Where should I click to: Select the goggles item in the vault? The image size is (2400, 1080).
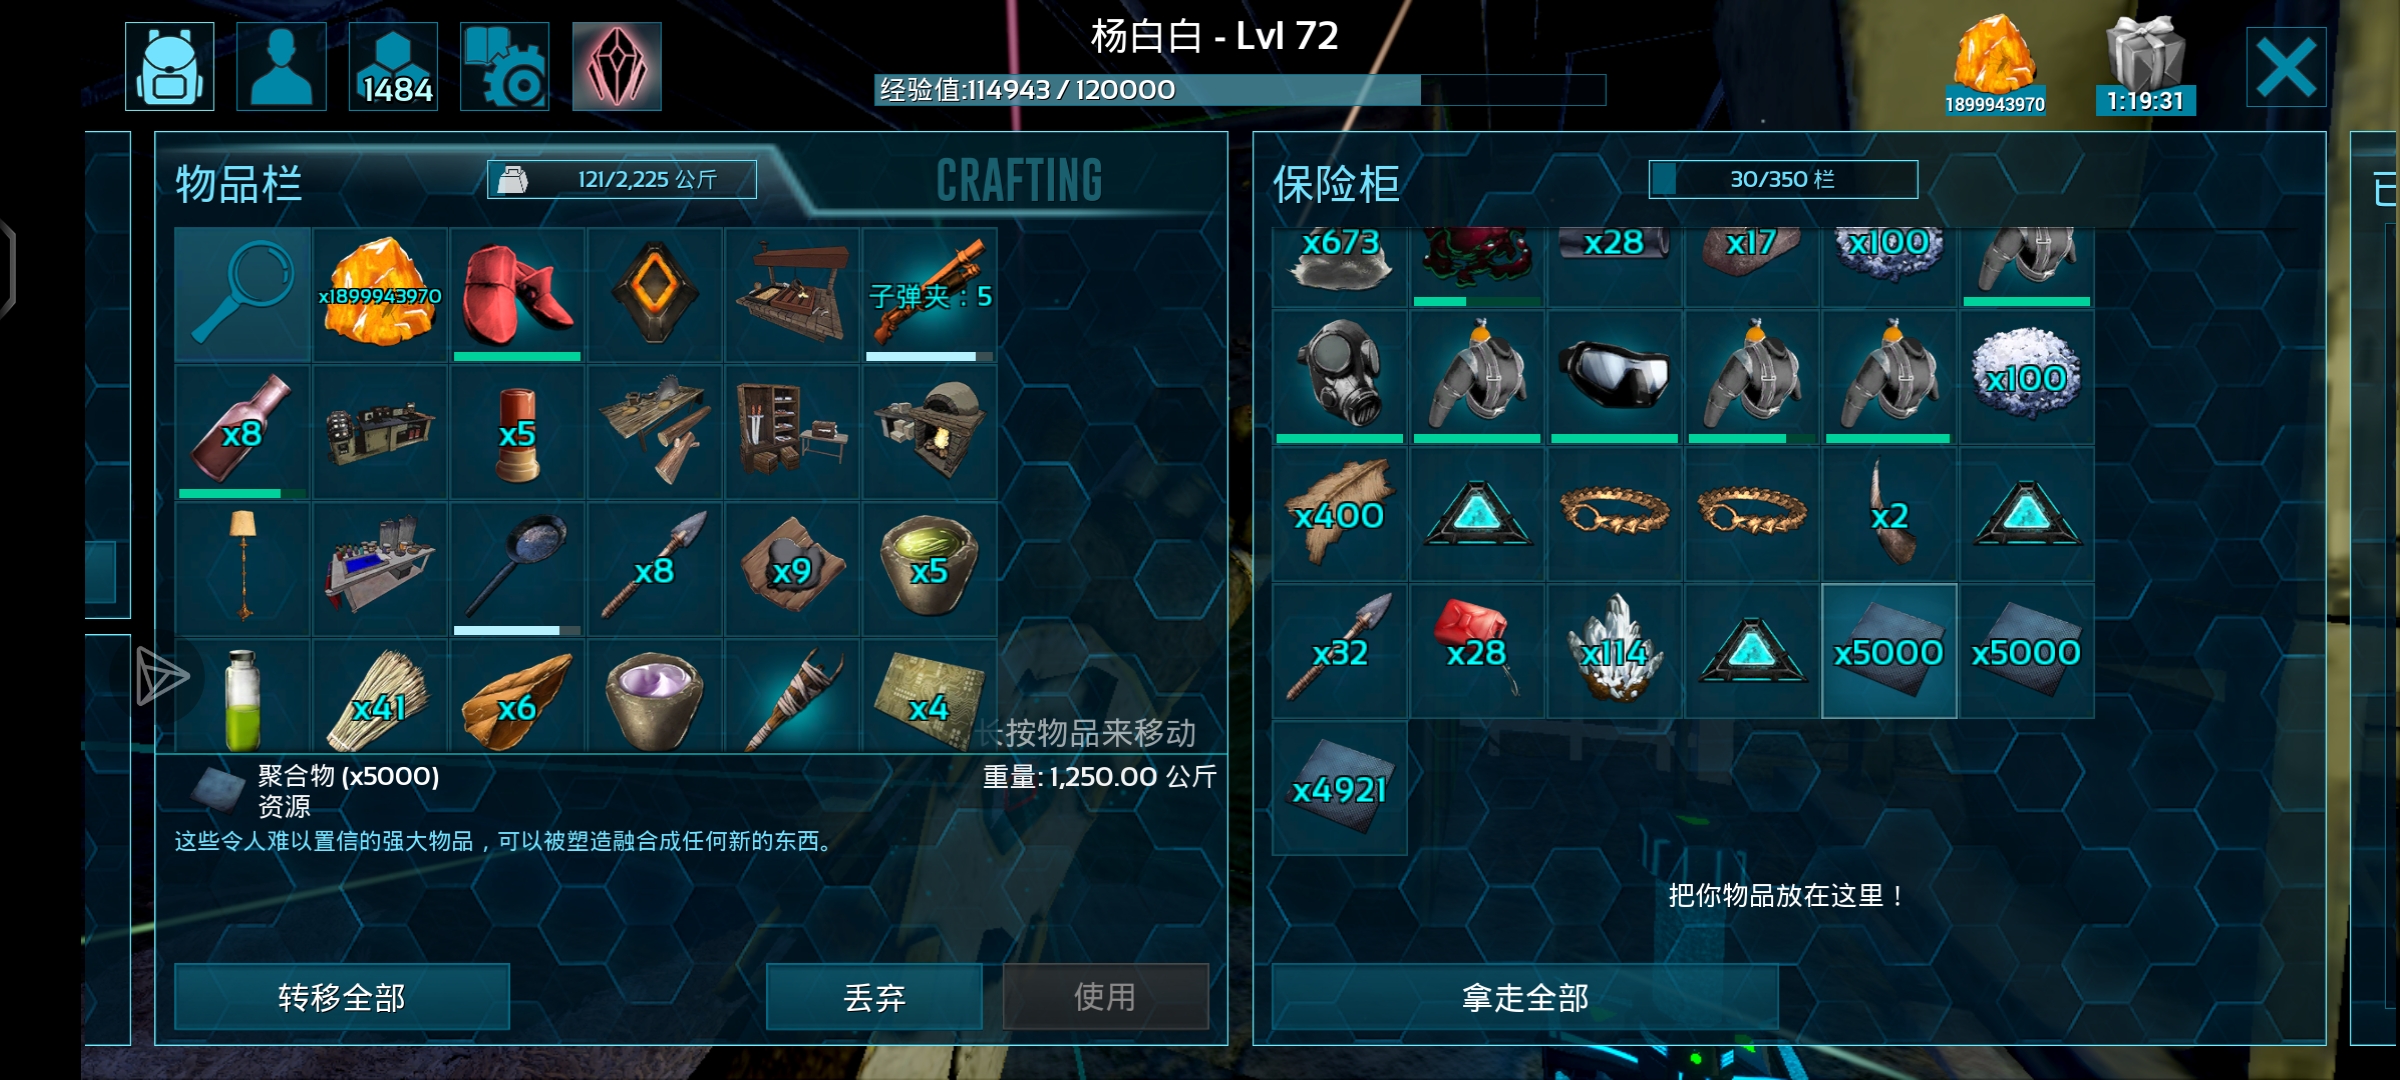coord(1615,376)
